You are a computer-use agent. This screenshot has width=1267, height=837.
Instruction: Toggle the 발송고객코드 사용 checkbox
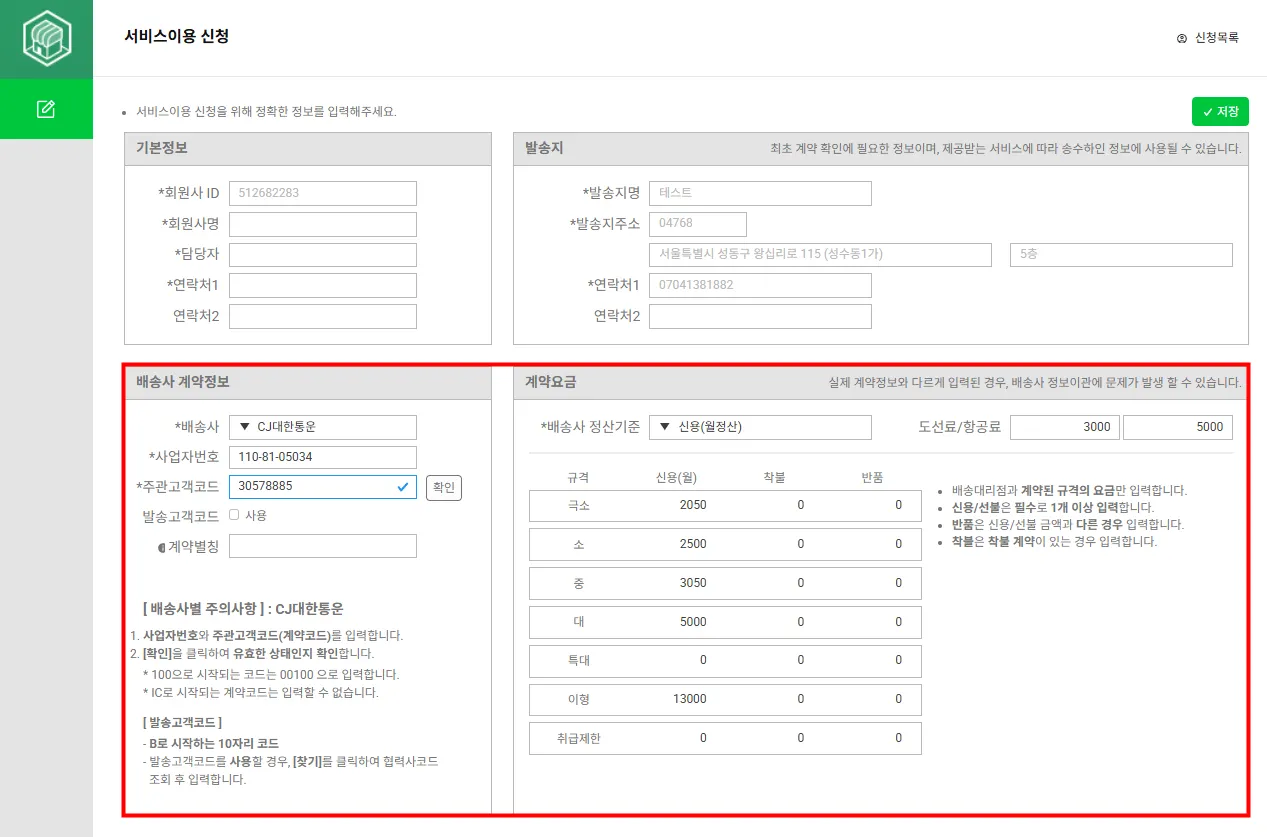coord(234,515)
